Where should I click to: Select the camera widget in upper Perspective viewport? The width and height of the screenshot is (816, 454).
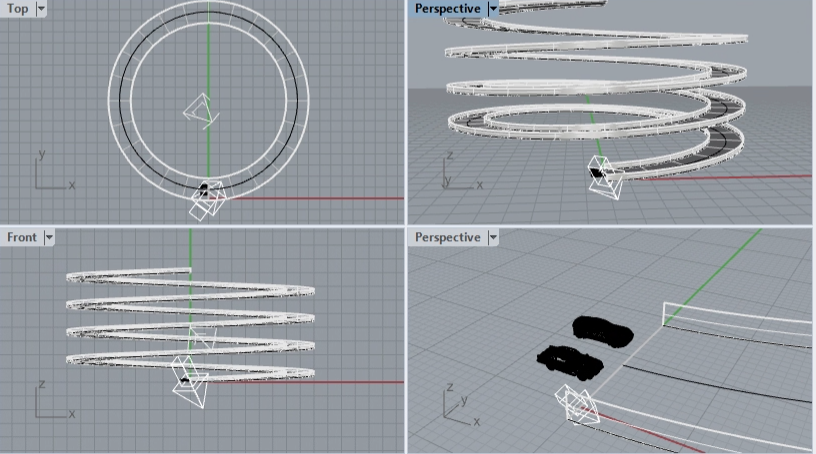[x=605, y=176]
